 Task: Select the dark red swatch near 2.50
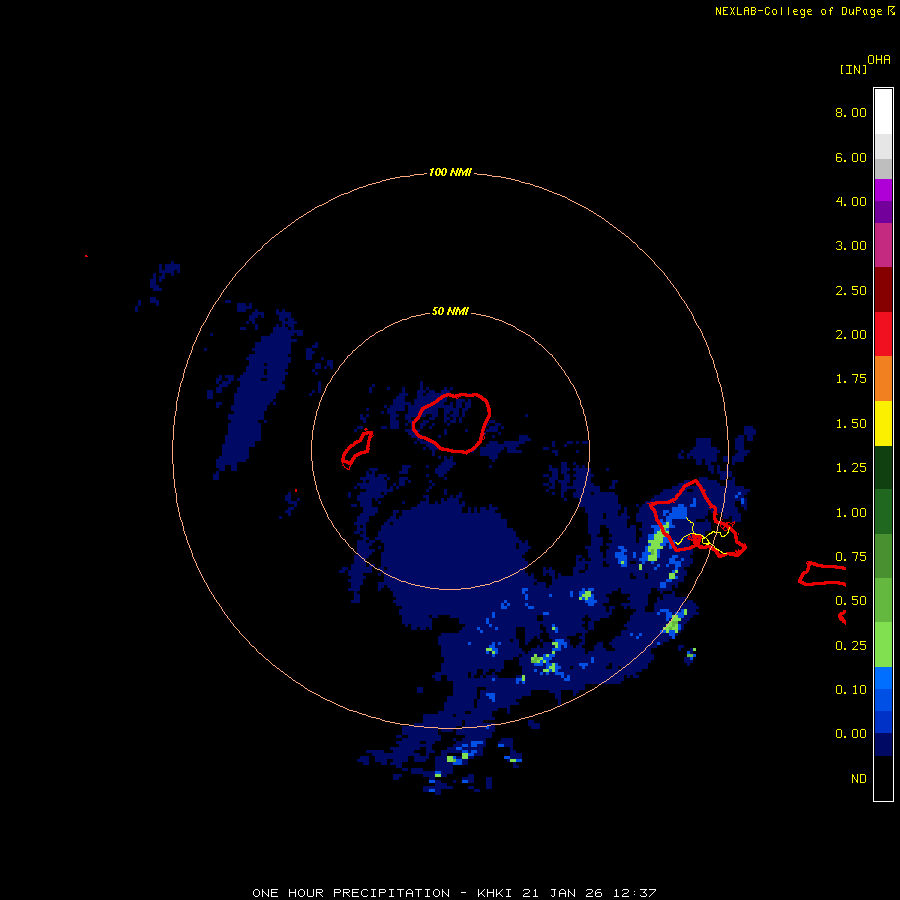(883, 290)
